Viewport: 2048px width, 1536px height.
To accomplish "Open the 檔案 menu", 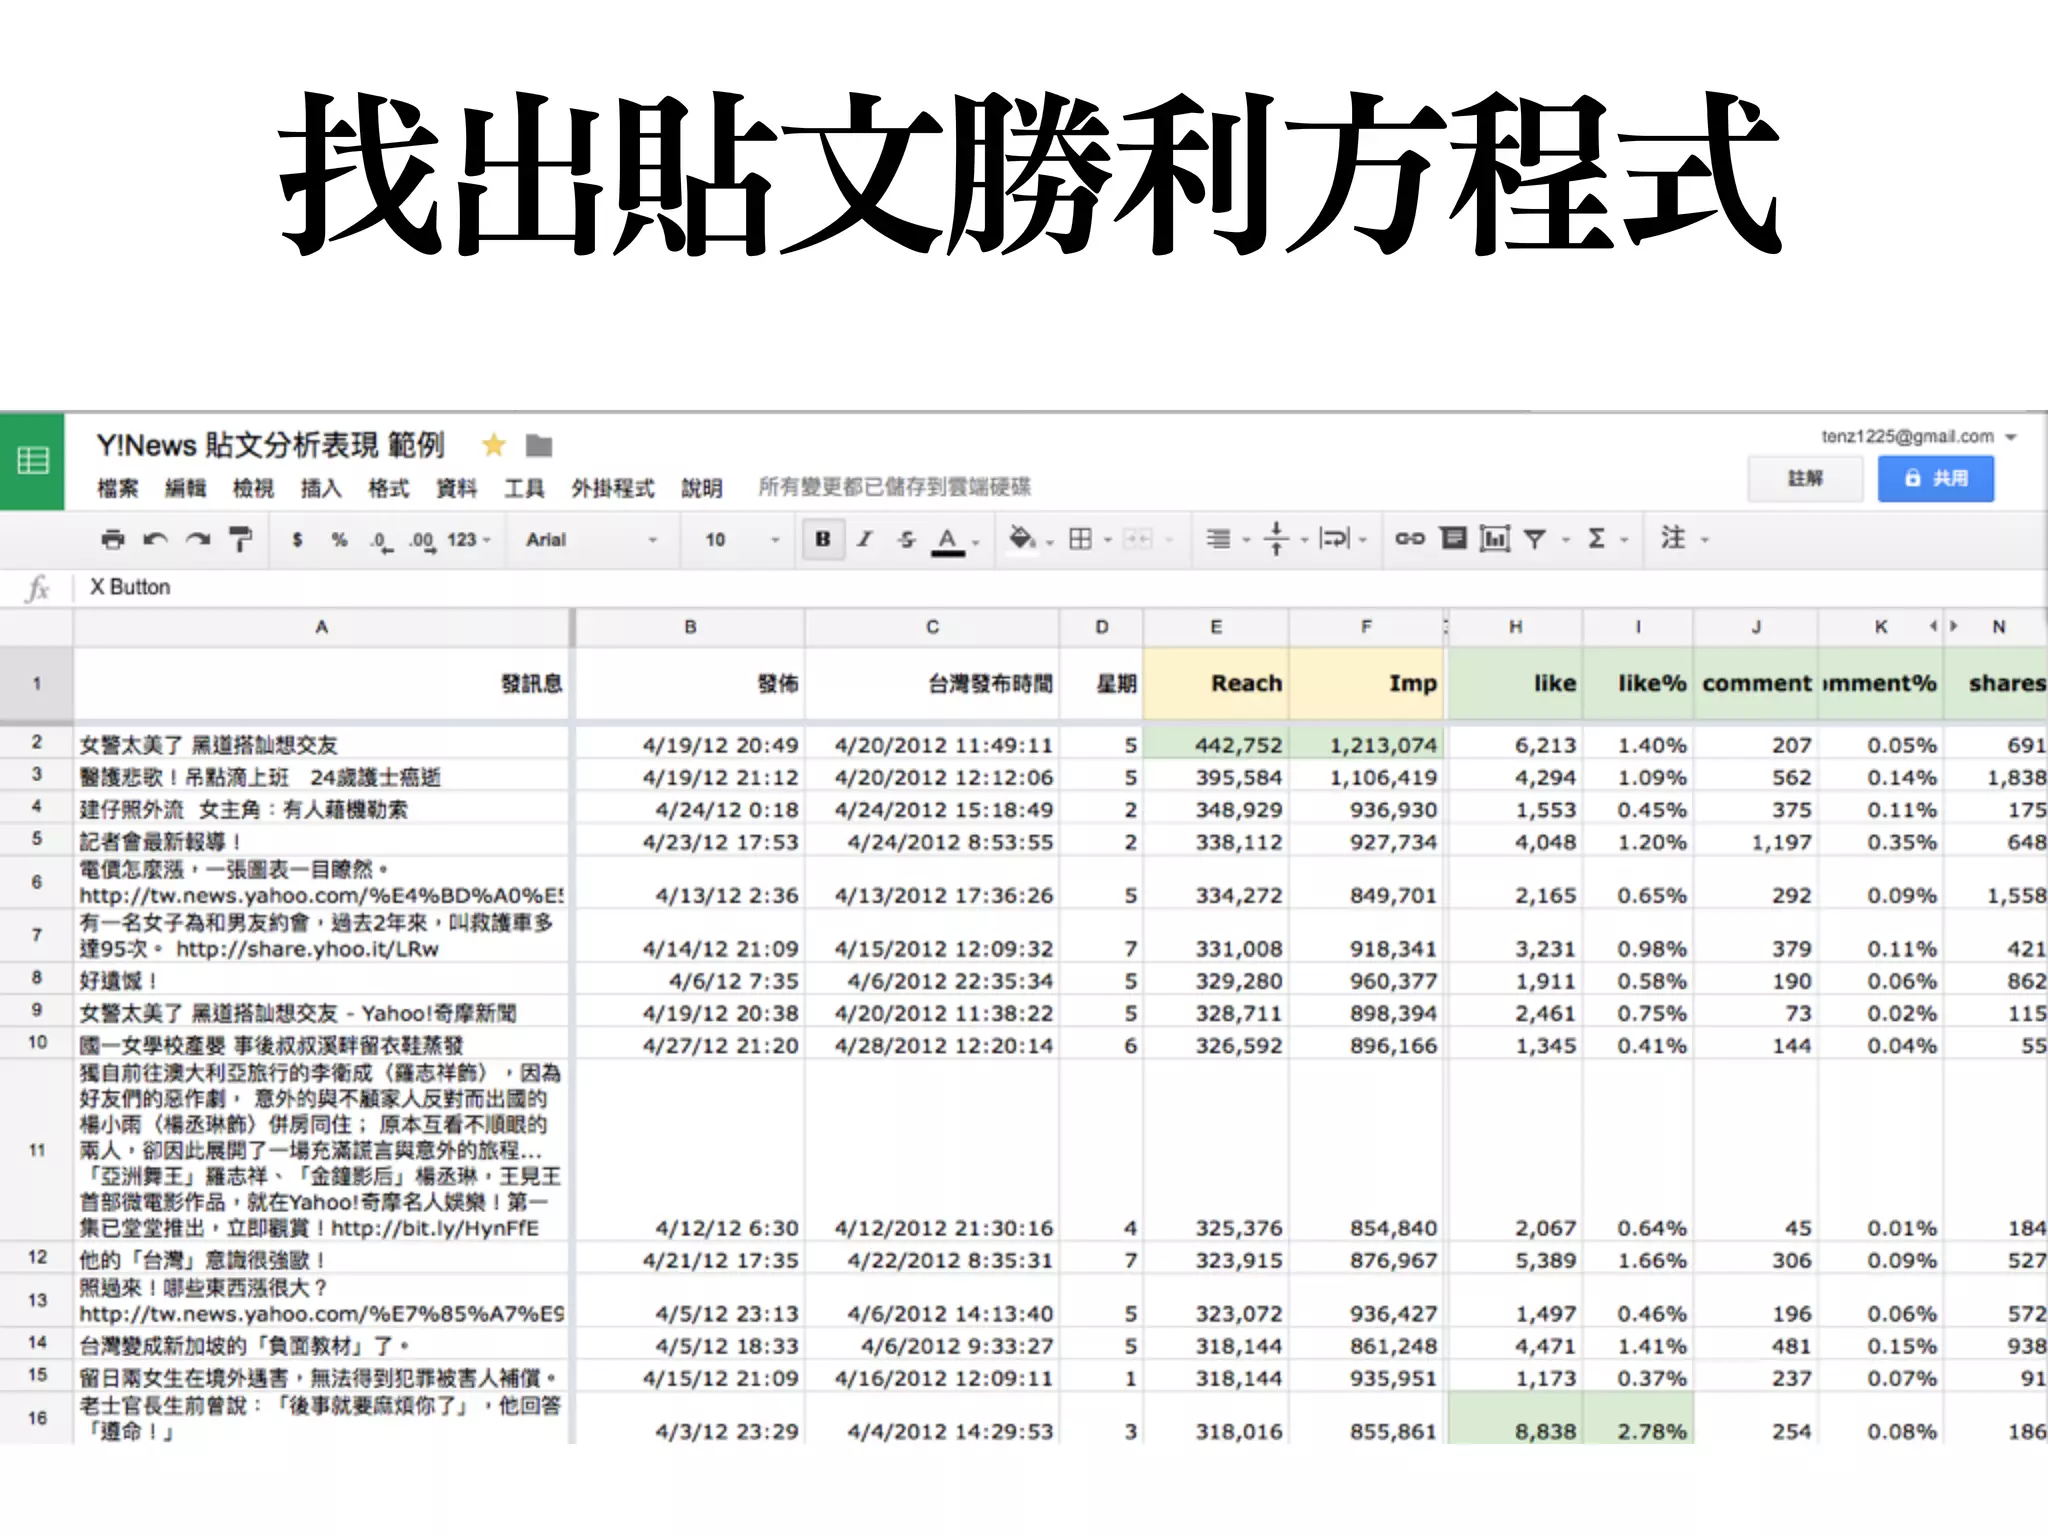I will point(117,488).
